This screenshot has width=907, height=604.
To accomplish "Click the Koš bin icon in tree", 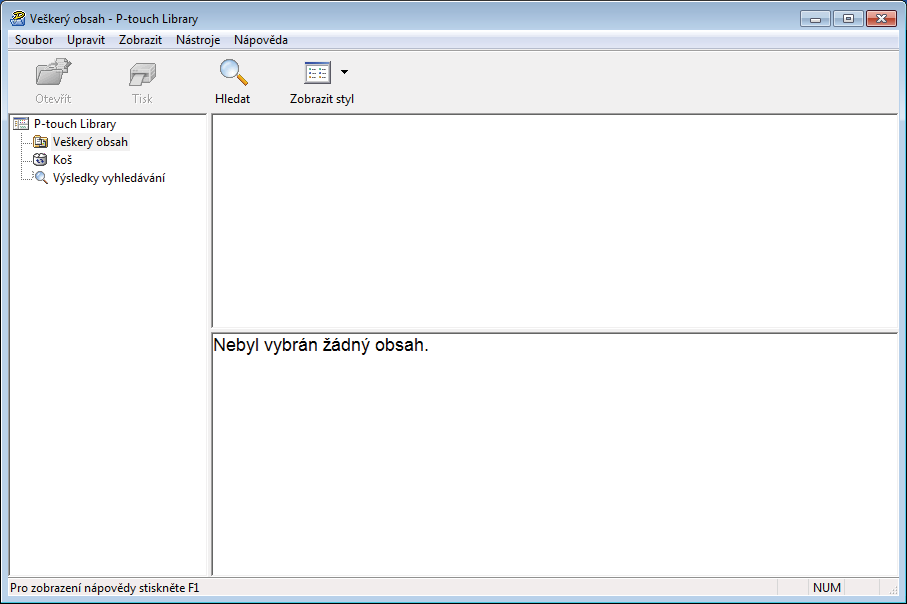I will click(40, 160).
